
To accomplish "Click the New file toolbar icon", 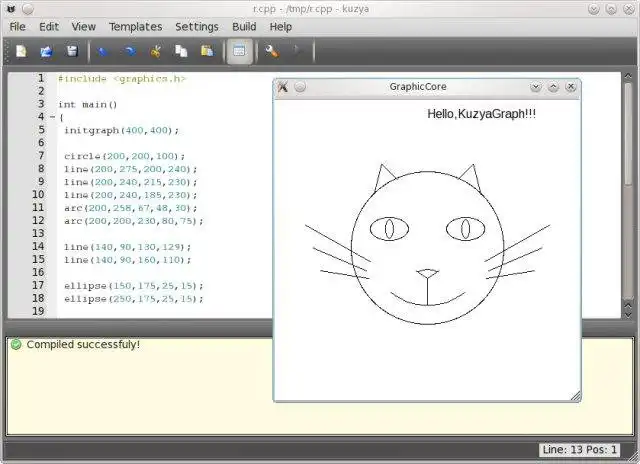I will pyautogui.click(x=21, y=51).
